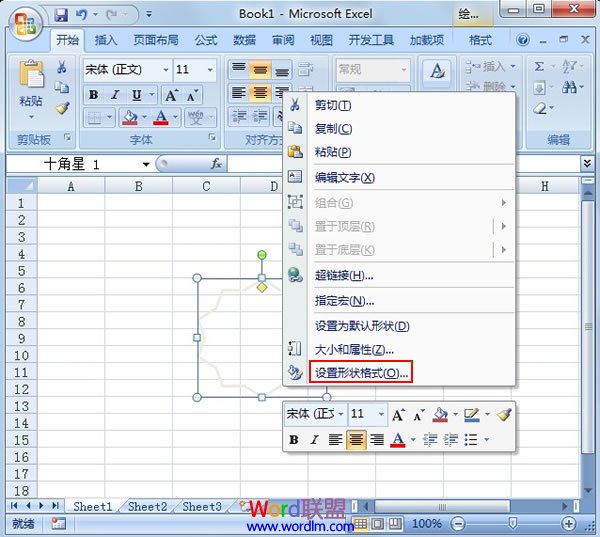600x537 pixels.
Task: Click the Sort & Filter icon
Action: (x=569, y=67)
